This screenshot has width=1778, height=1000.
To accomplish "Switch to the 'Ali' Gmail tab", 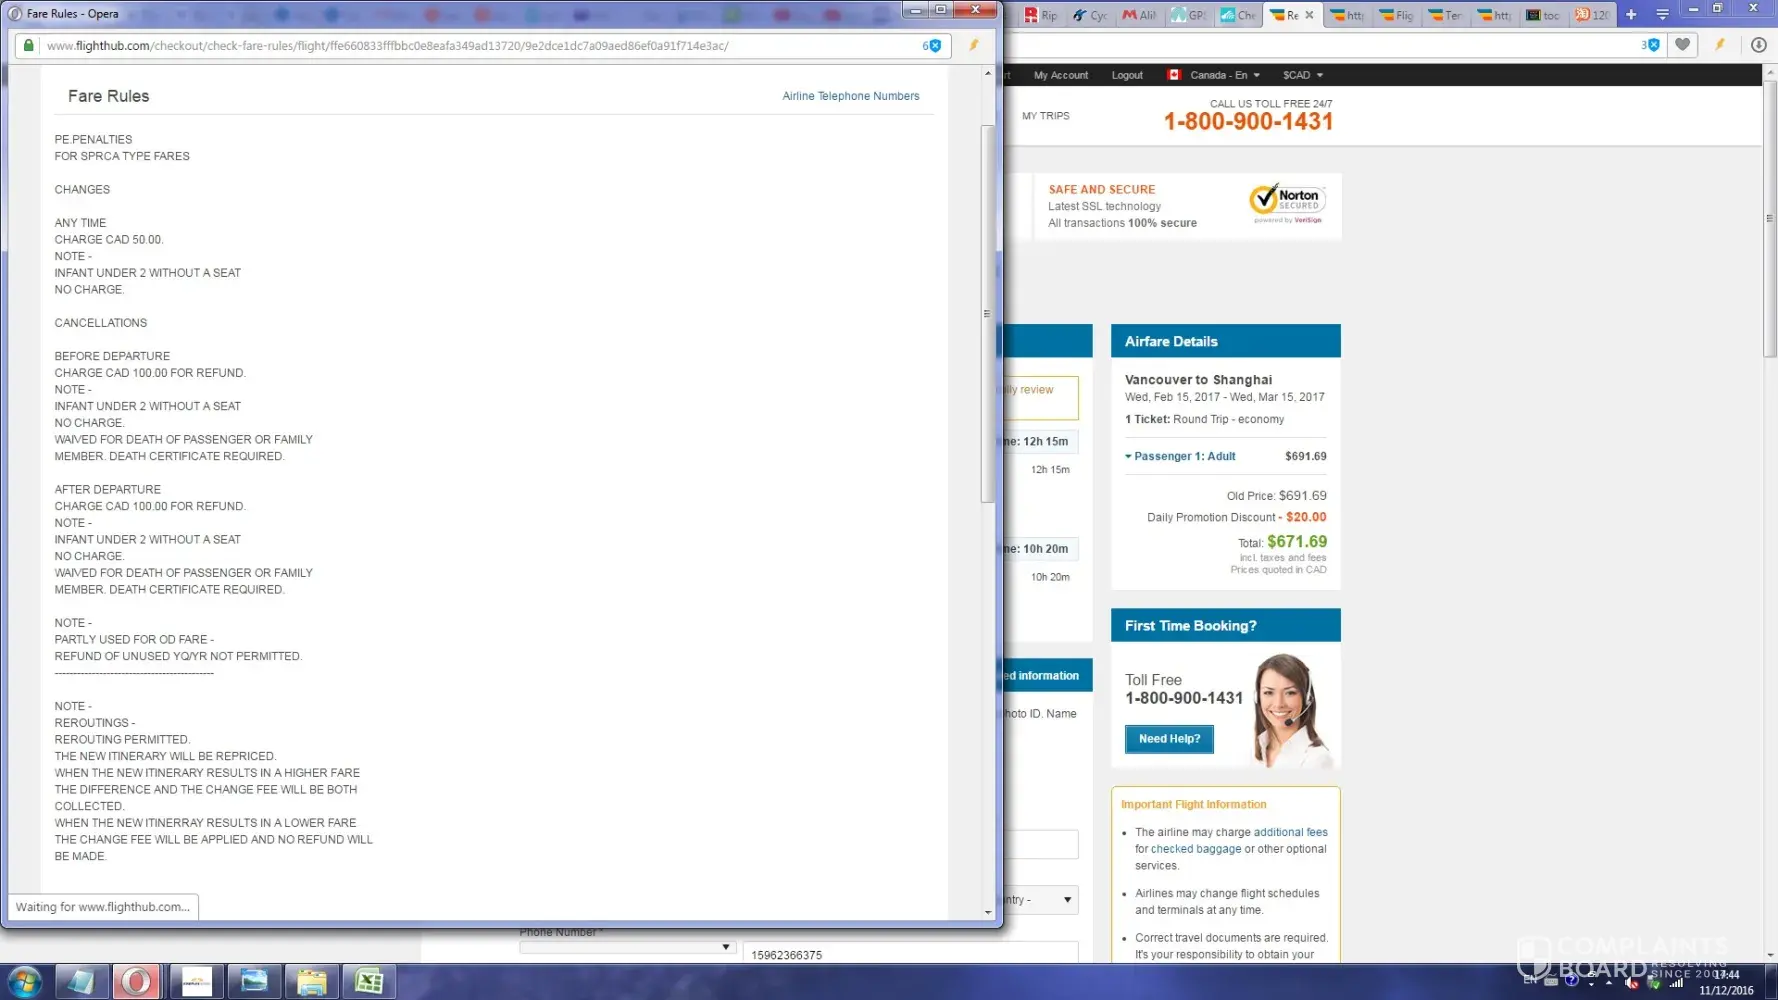I will click(x=1139, y=15).
